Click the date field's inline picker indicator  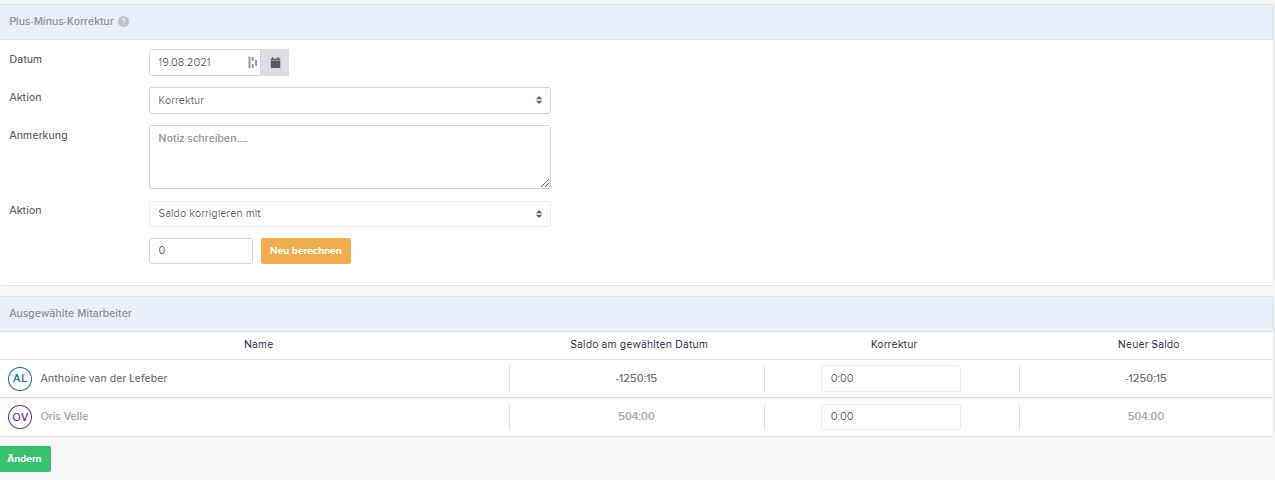pos(252,62)
